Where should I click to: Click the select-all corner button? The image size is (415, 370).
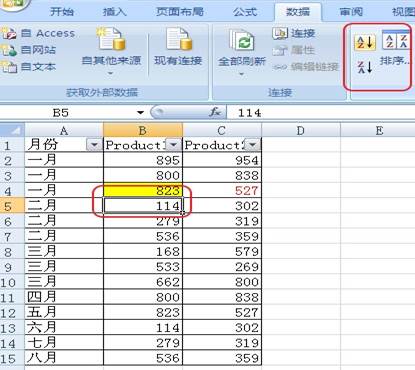coord(12,130)
